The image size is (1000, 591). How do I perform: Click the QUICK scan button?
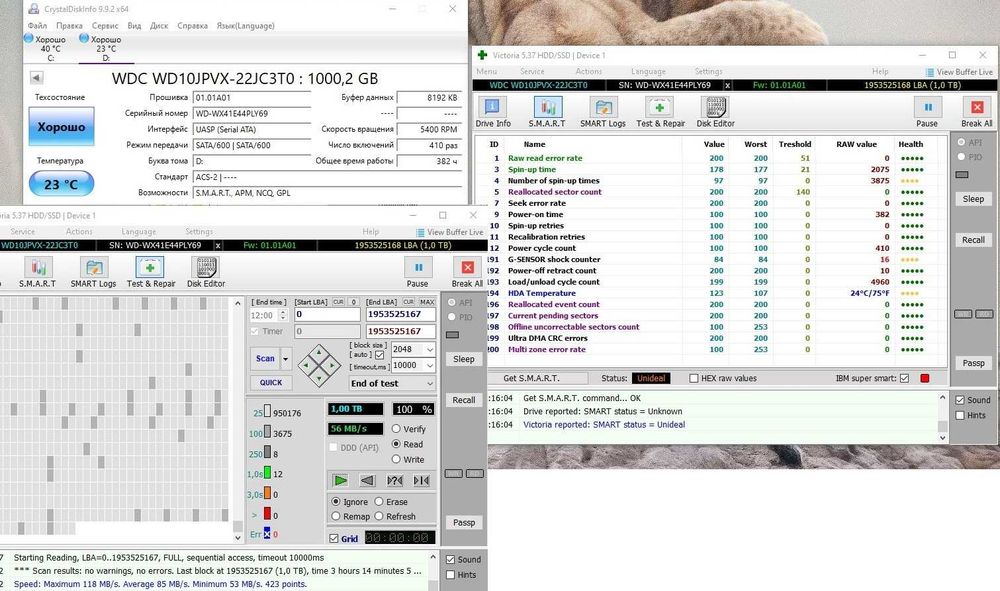[x=270, y=383]
